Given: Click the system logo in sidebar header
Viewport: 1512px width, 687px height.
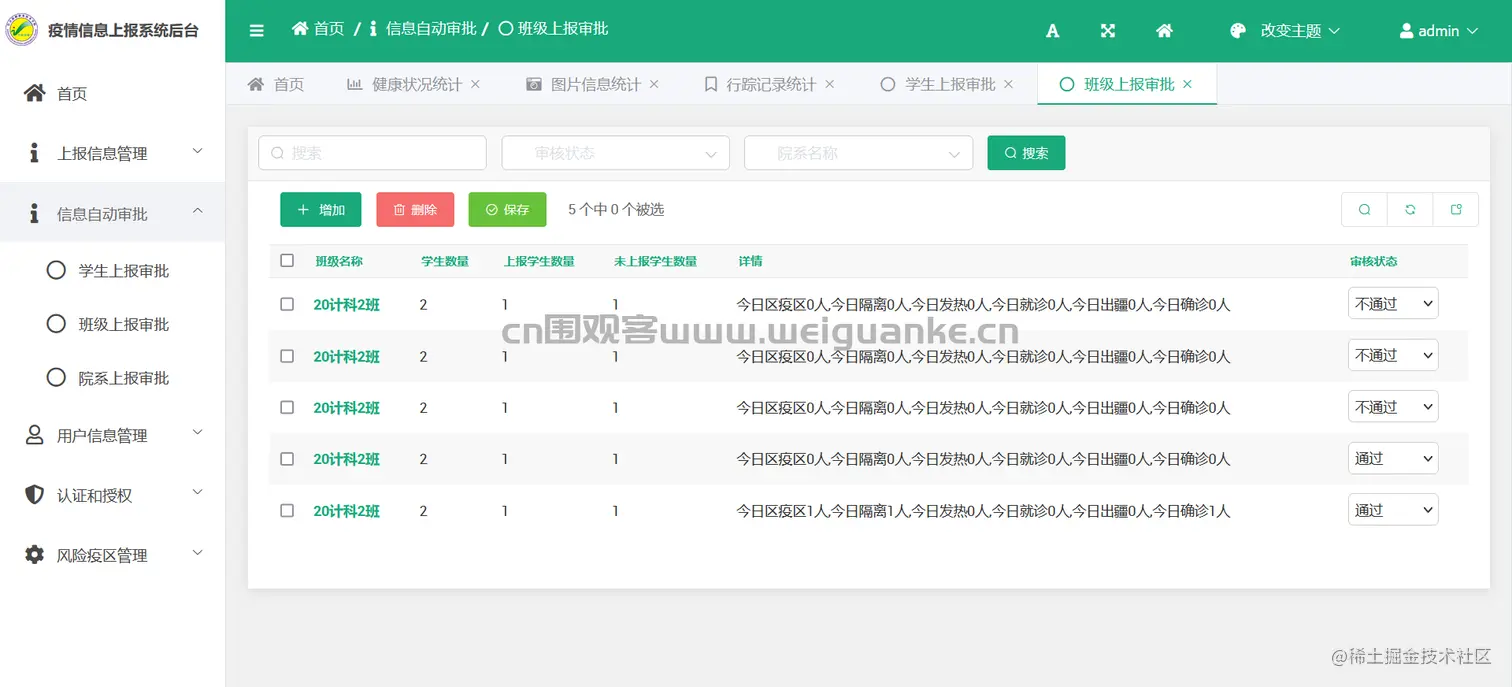Looking at the screenshot, I should coord(22,30).
